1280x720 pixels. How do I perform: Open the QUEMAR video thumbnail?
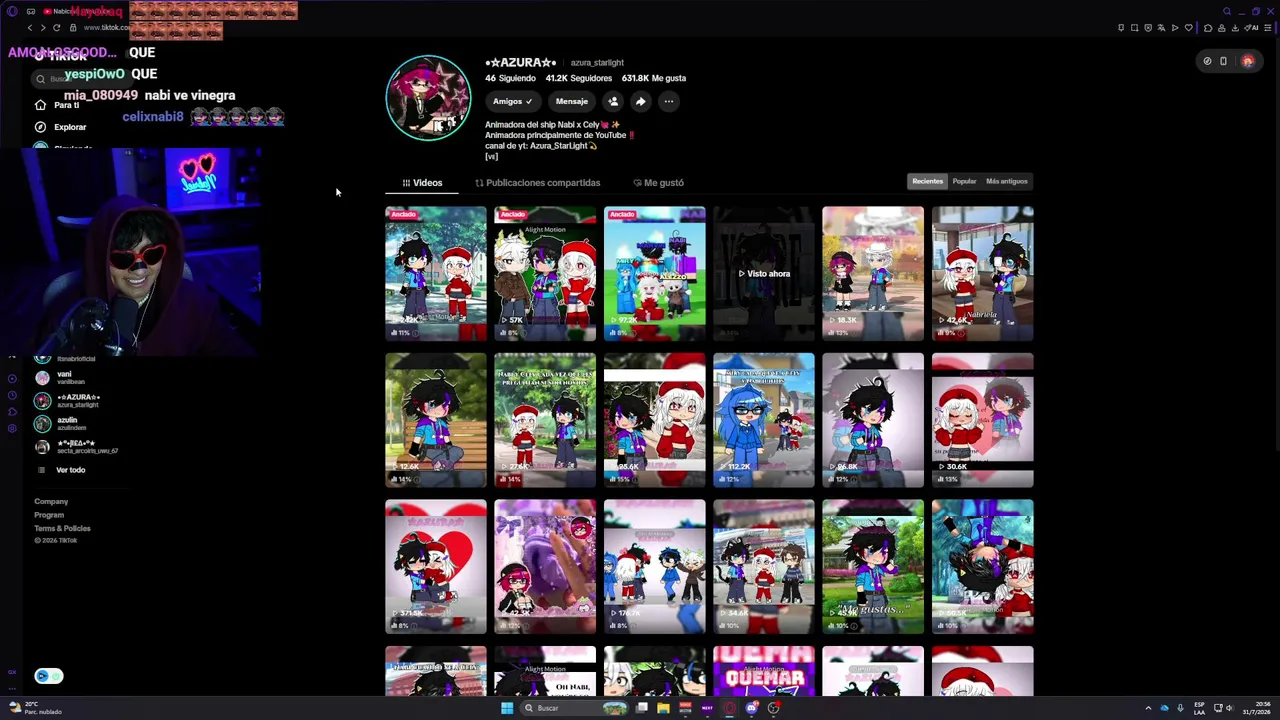click(764, 672)
